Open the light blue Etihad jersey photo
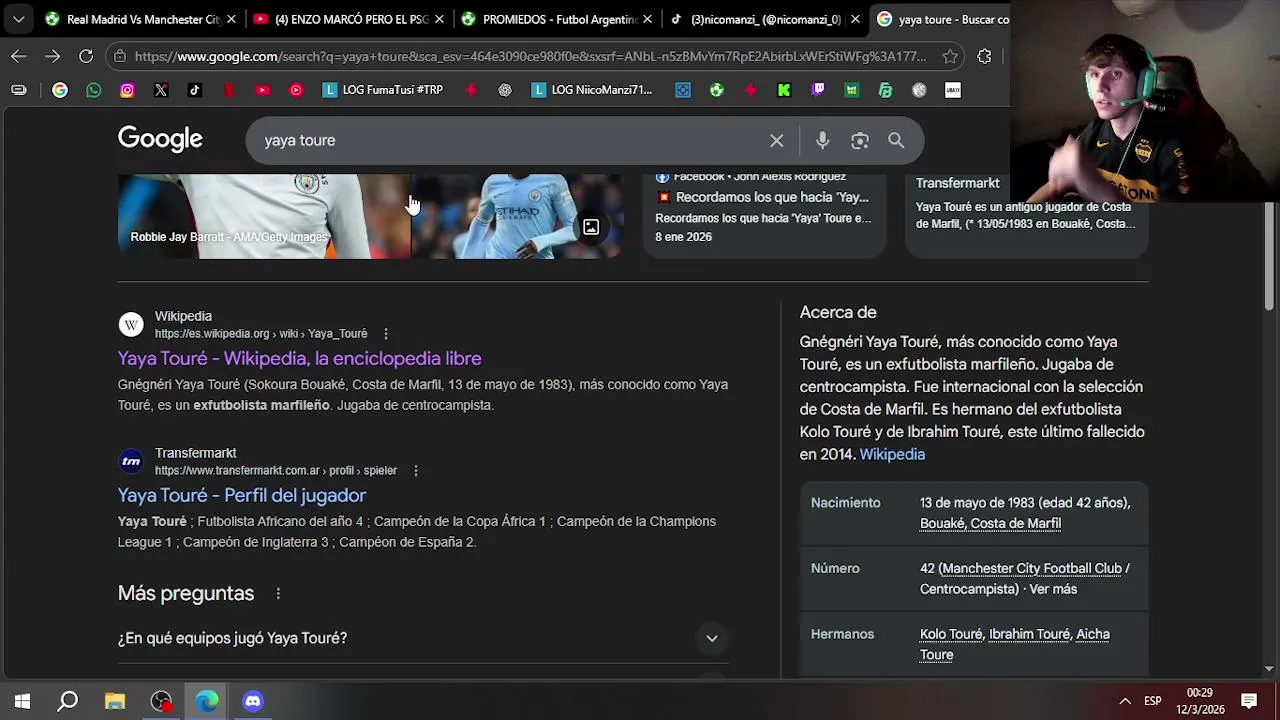 tap(517, 216)
